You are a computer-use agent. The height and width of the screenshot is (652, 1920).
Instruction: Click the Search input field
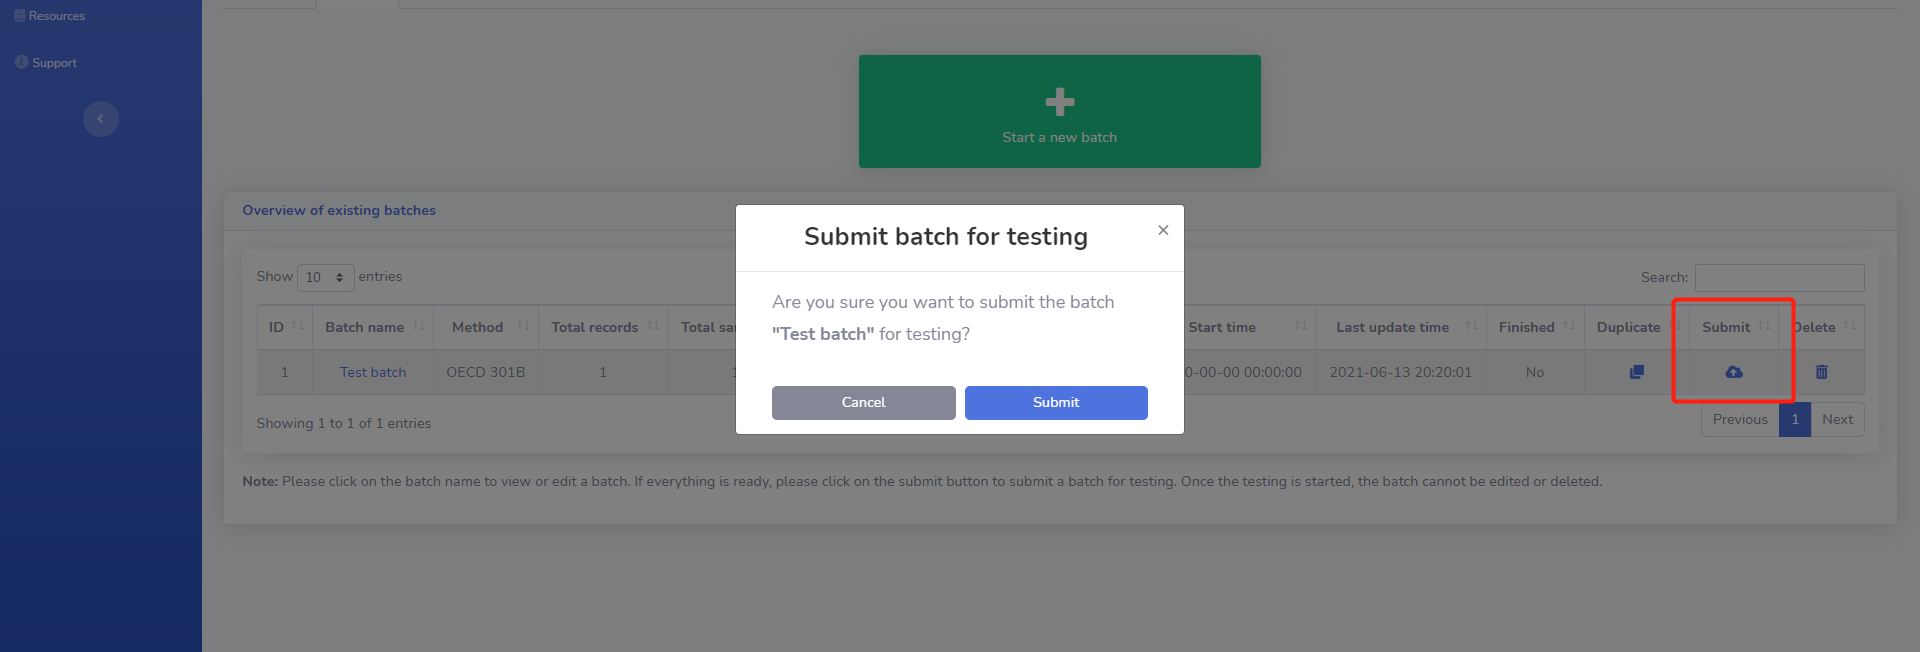click(x=1779, y=277)
